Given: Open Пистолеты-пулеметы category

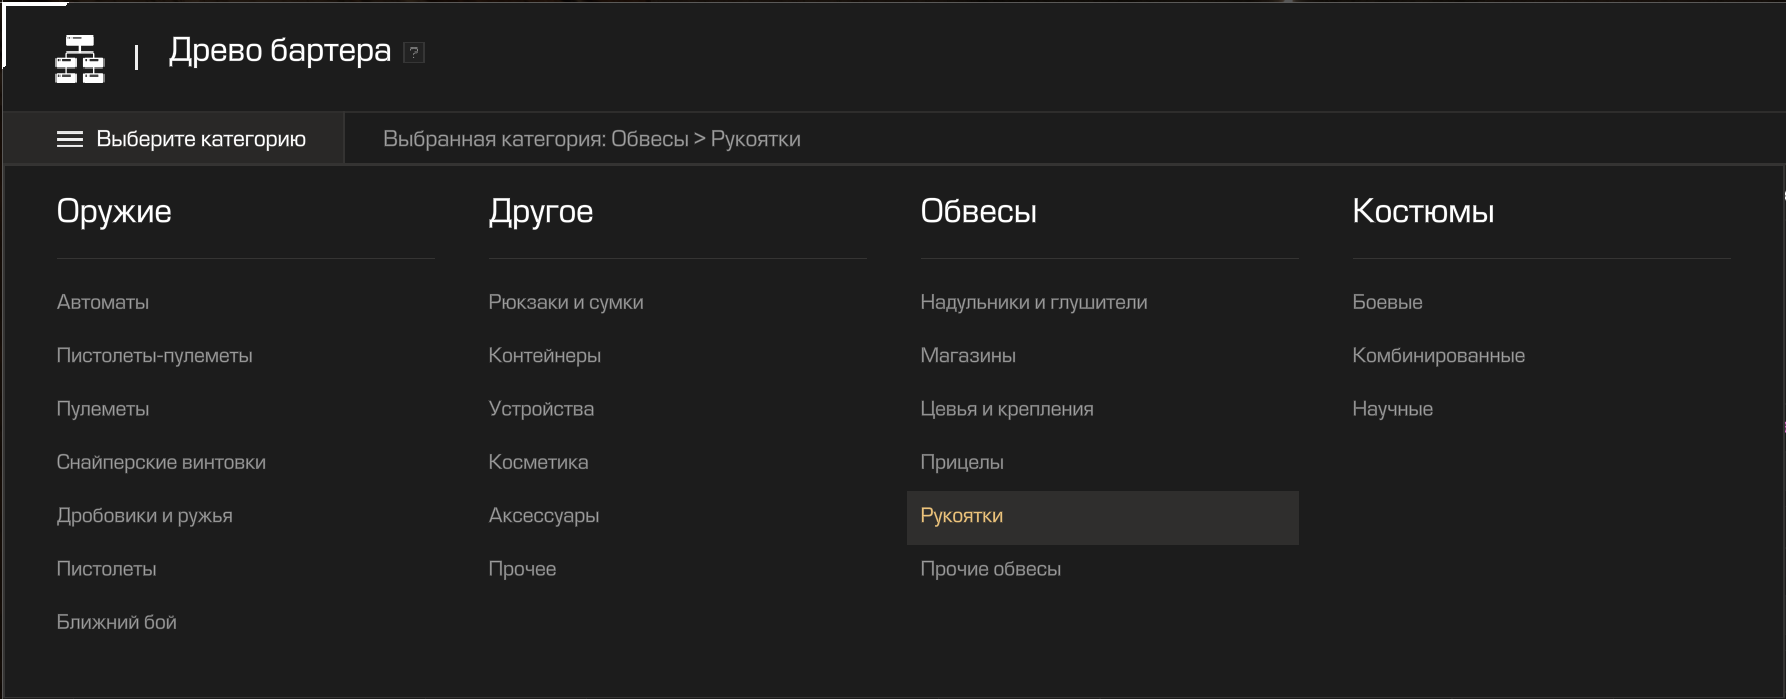Looking at the screenshot, I should tap(154, 356).
